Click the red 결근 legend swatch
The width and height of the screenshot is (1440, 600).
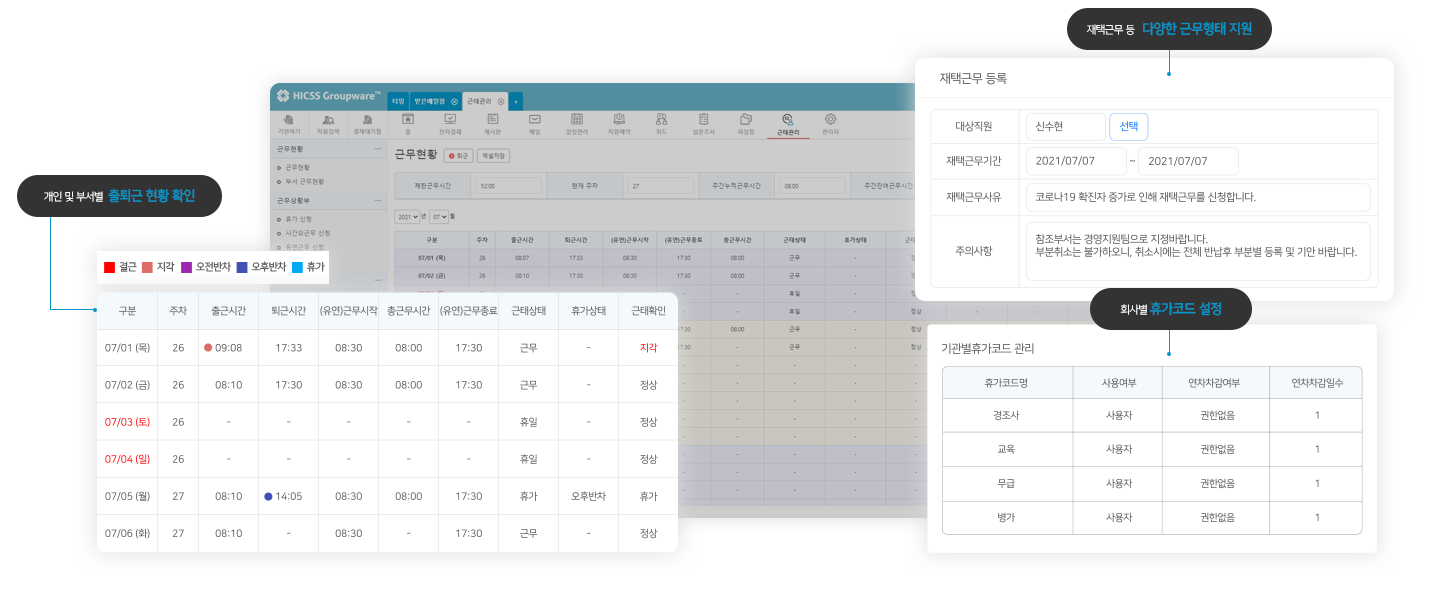[x=110, y=267]
